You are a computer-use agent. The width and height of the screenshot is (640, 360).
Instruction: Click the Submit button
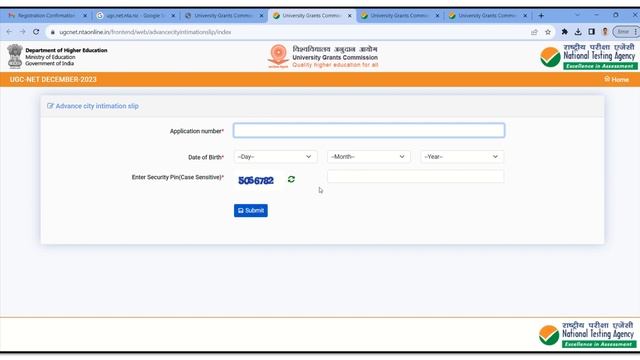point(251,211)
